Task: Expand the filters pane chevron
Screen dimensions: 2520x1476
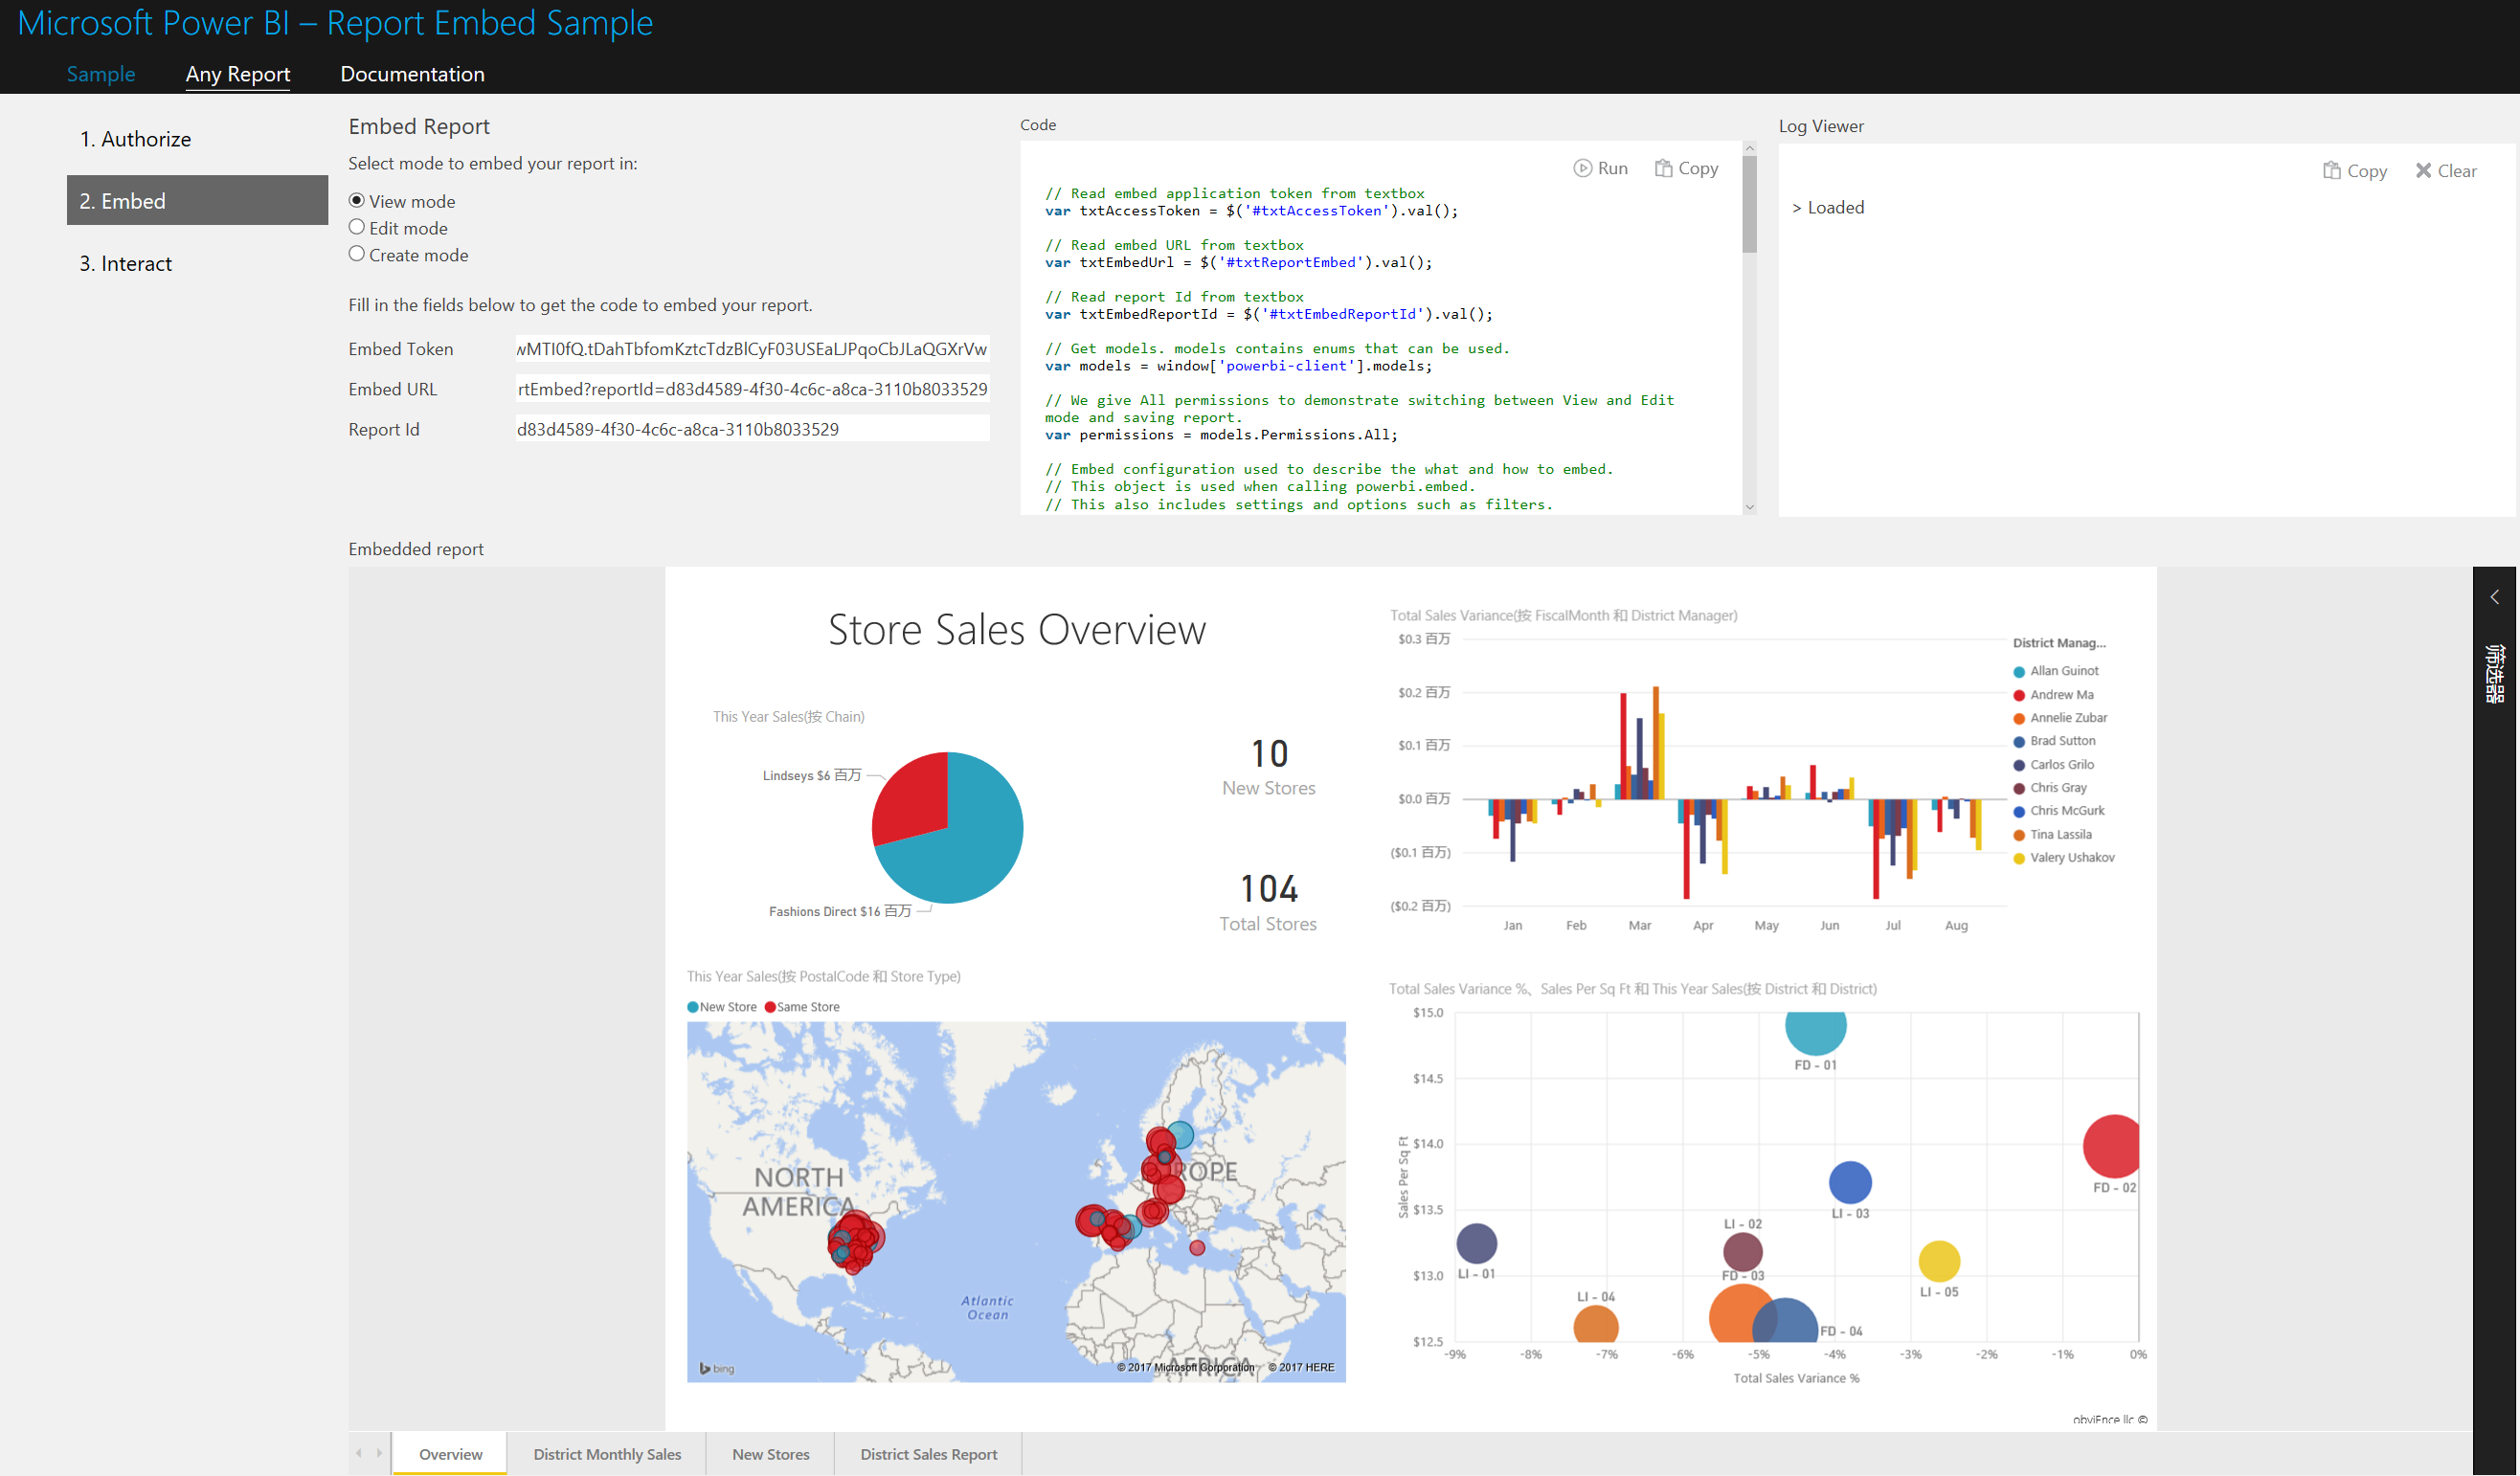Action: tap(2494, 597)
